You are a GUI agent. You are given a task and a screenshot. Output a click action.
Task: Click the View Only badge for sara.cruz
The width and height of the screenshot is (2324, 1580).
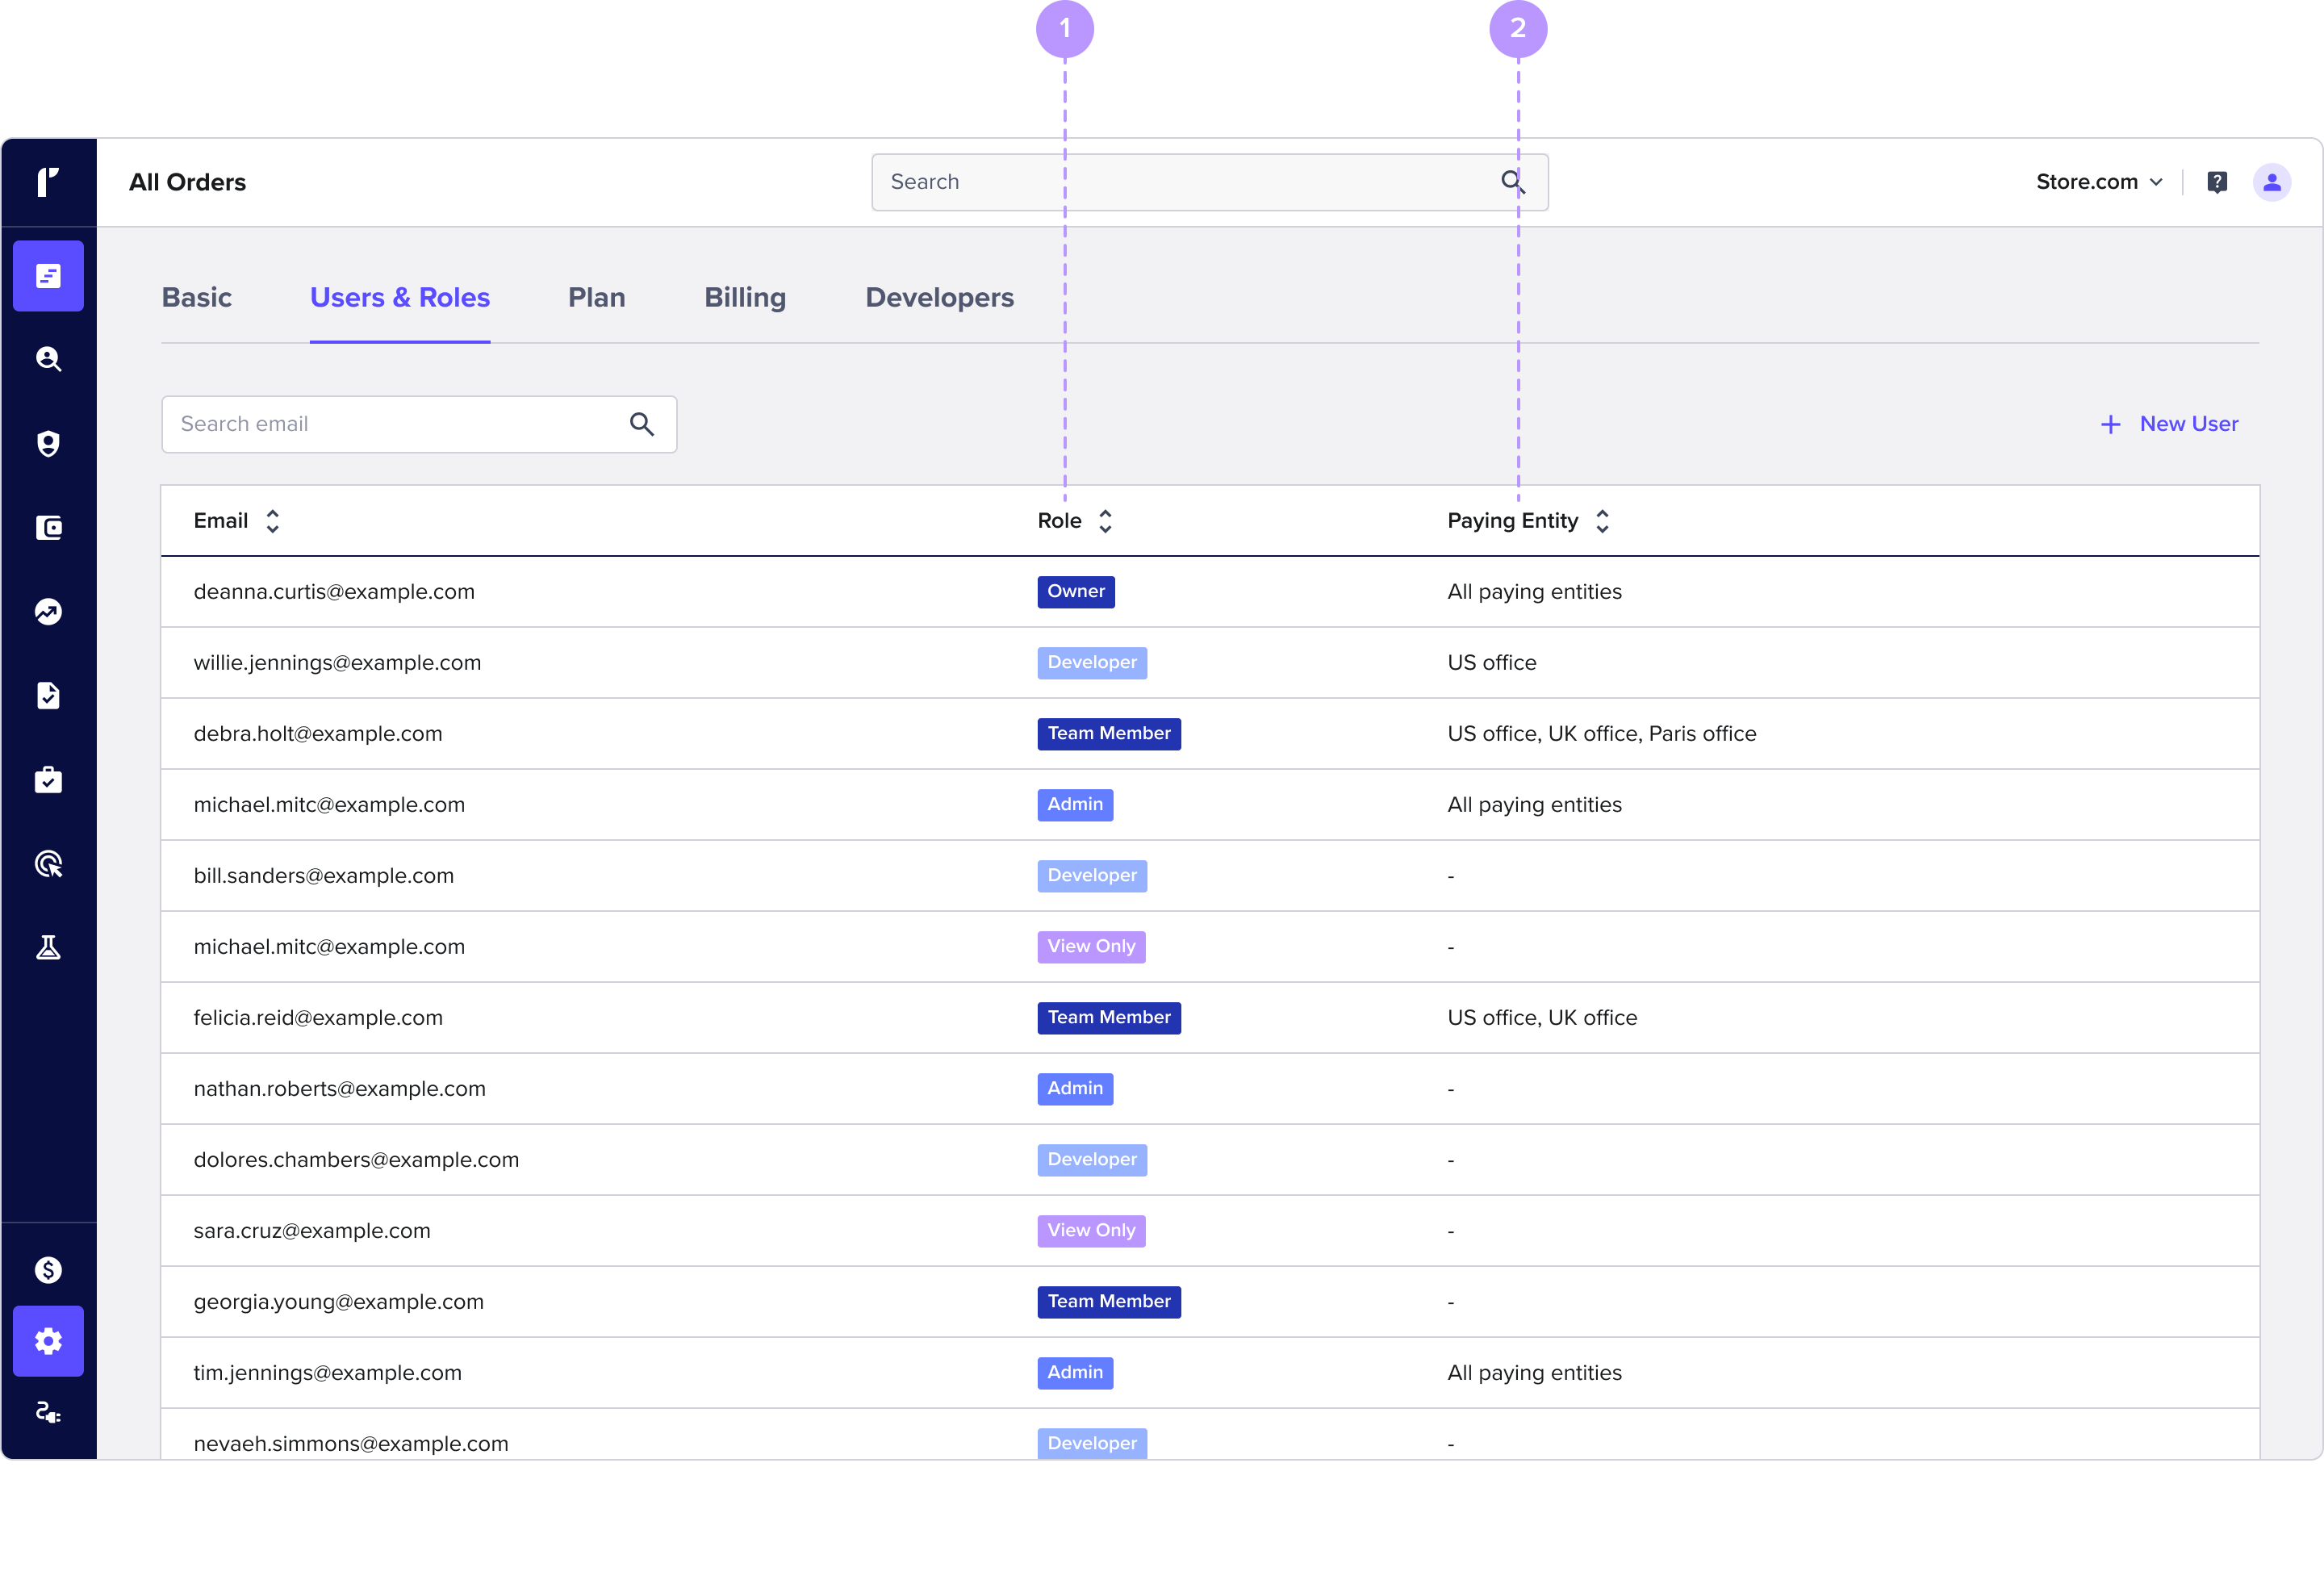[x=1091, y=1231]
